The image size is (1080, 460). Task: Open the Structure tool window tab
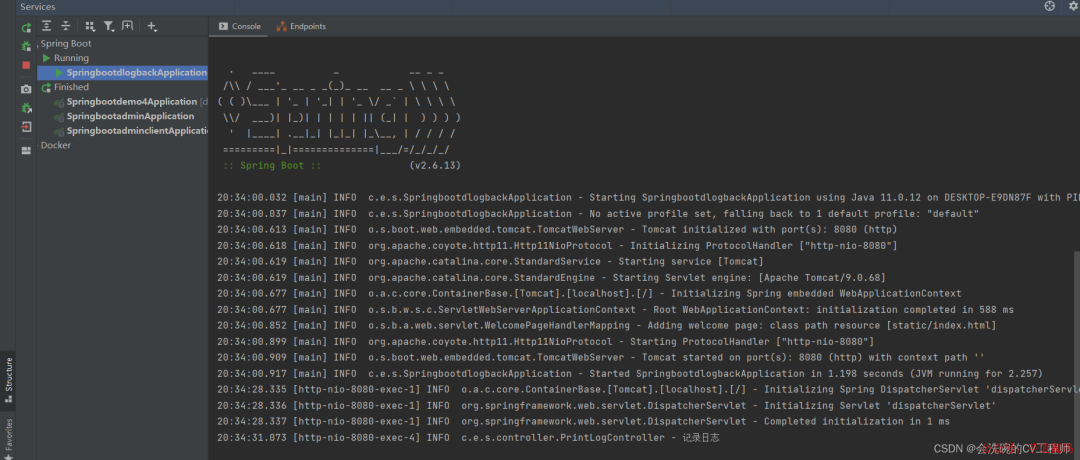[x=8, y=379]
